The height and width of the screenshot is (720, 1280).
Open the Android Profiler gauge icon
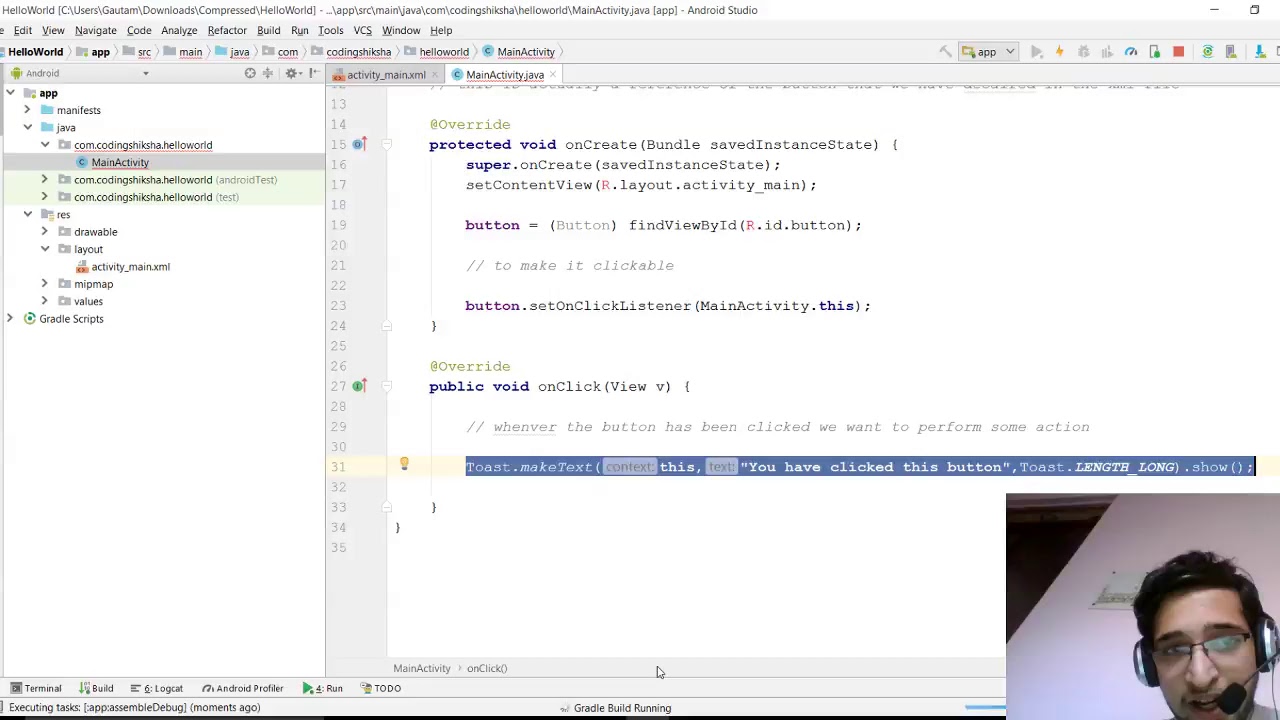click(1131, 52)
